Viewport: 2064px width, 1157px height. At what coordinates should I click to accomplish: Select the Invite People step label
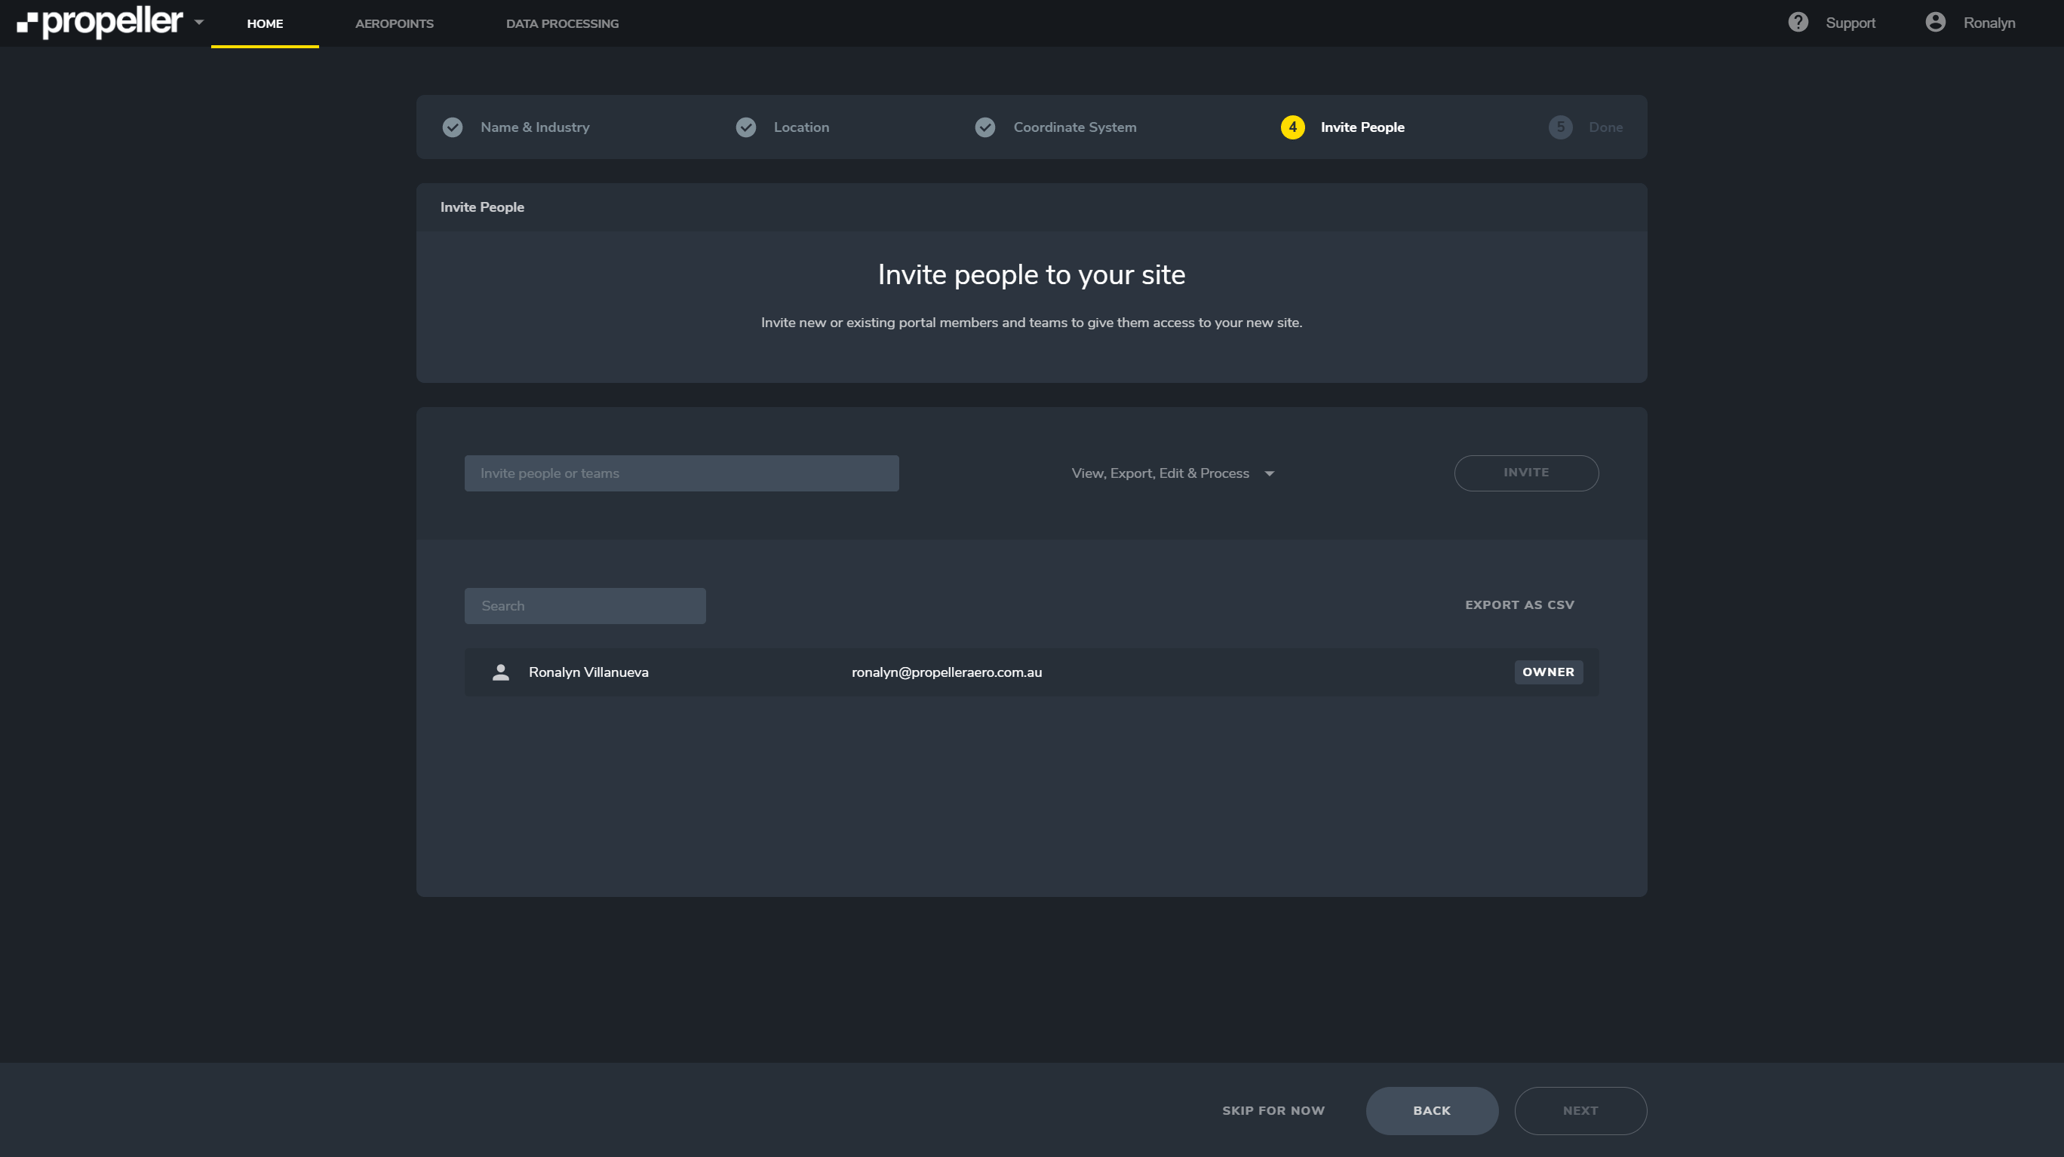point(1362,127)
